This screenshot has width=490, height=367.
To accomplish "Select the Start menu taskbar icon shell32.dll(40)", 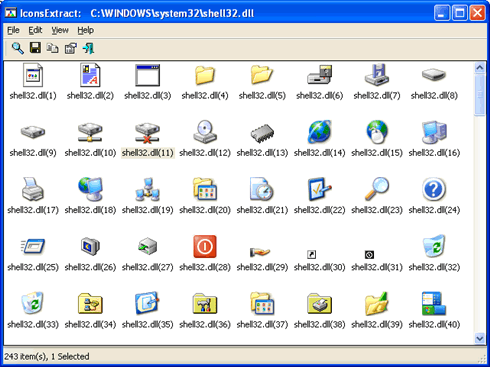I will [434, 303].
